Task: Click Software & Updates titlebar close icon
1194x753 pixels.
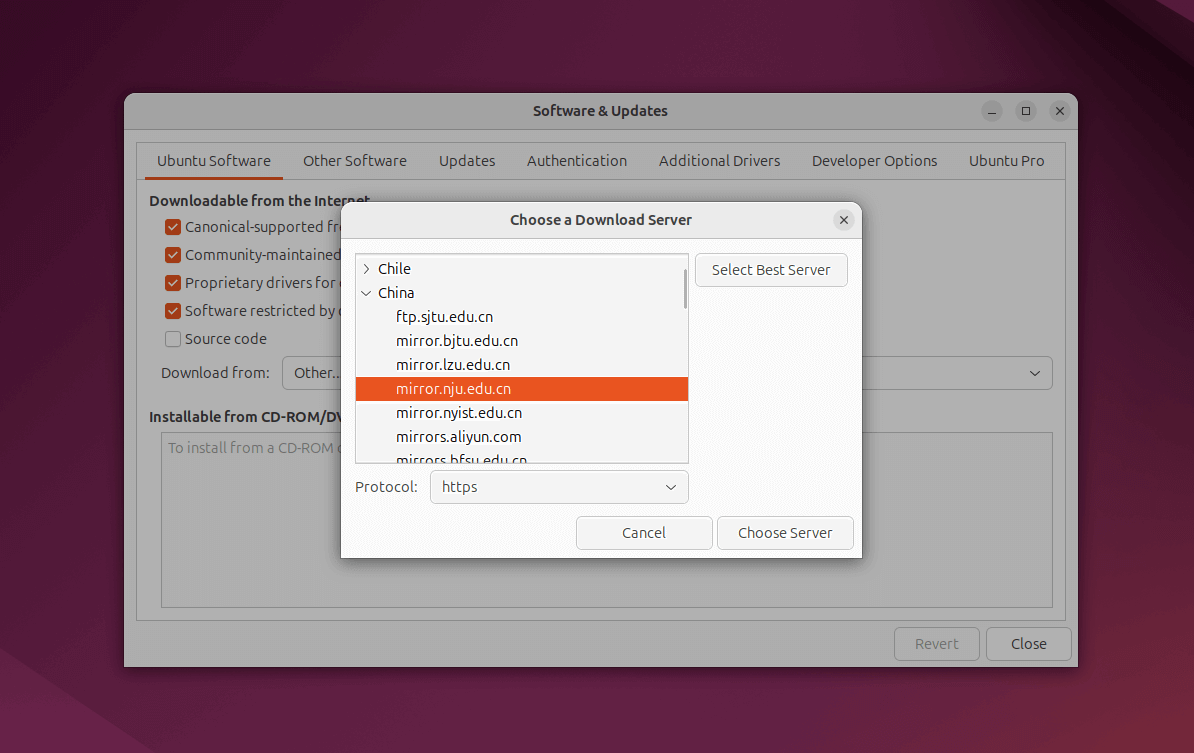Action: pyautogui.click(x=1059, y=111)
